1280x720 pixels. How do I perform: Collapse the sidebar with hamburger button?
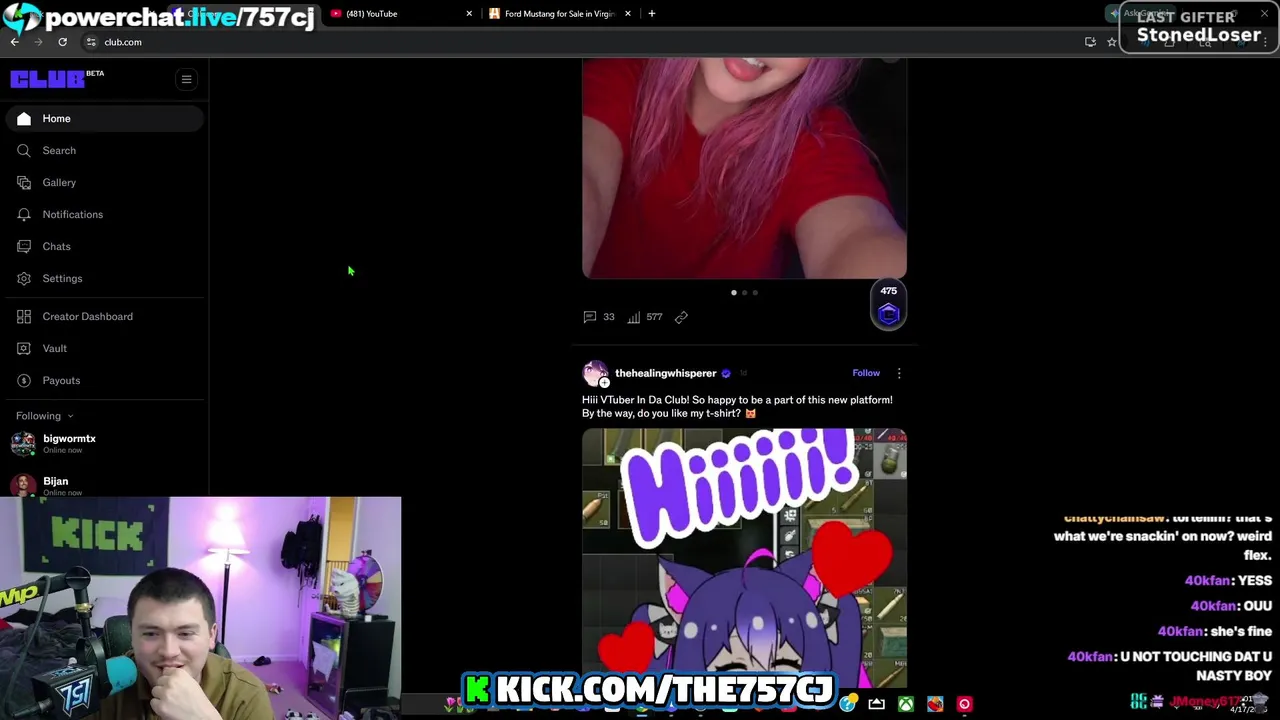coord(186,79)
